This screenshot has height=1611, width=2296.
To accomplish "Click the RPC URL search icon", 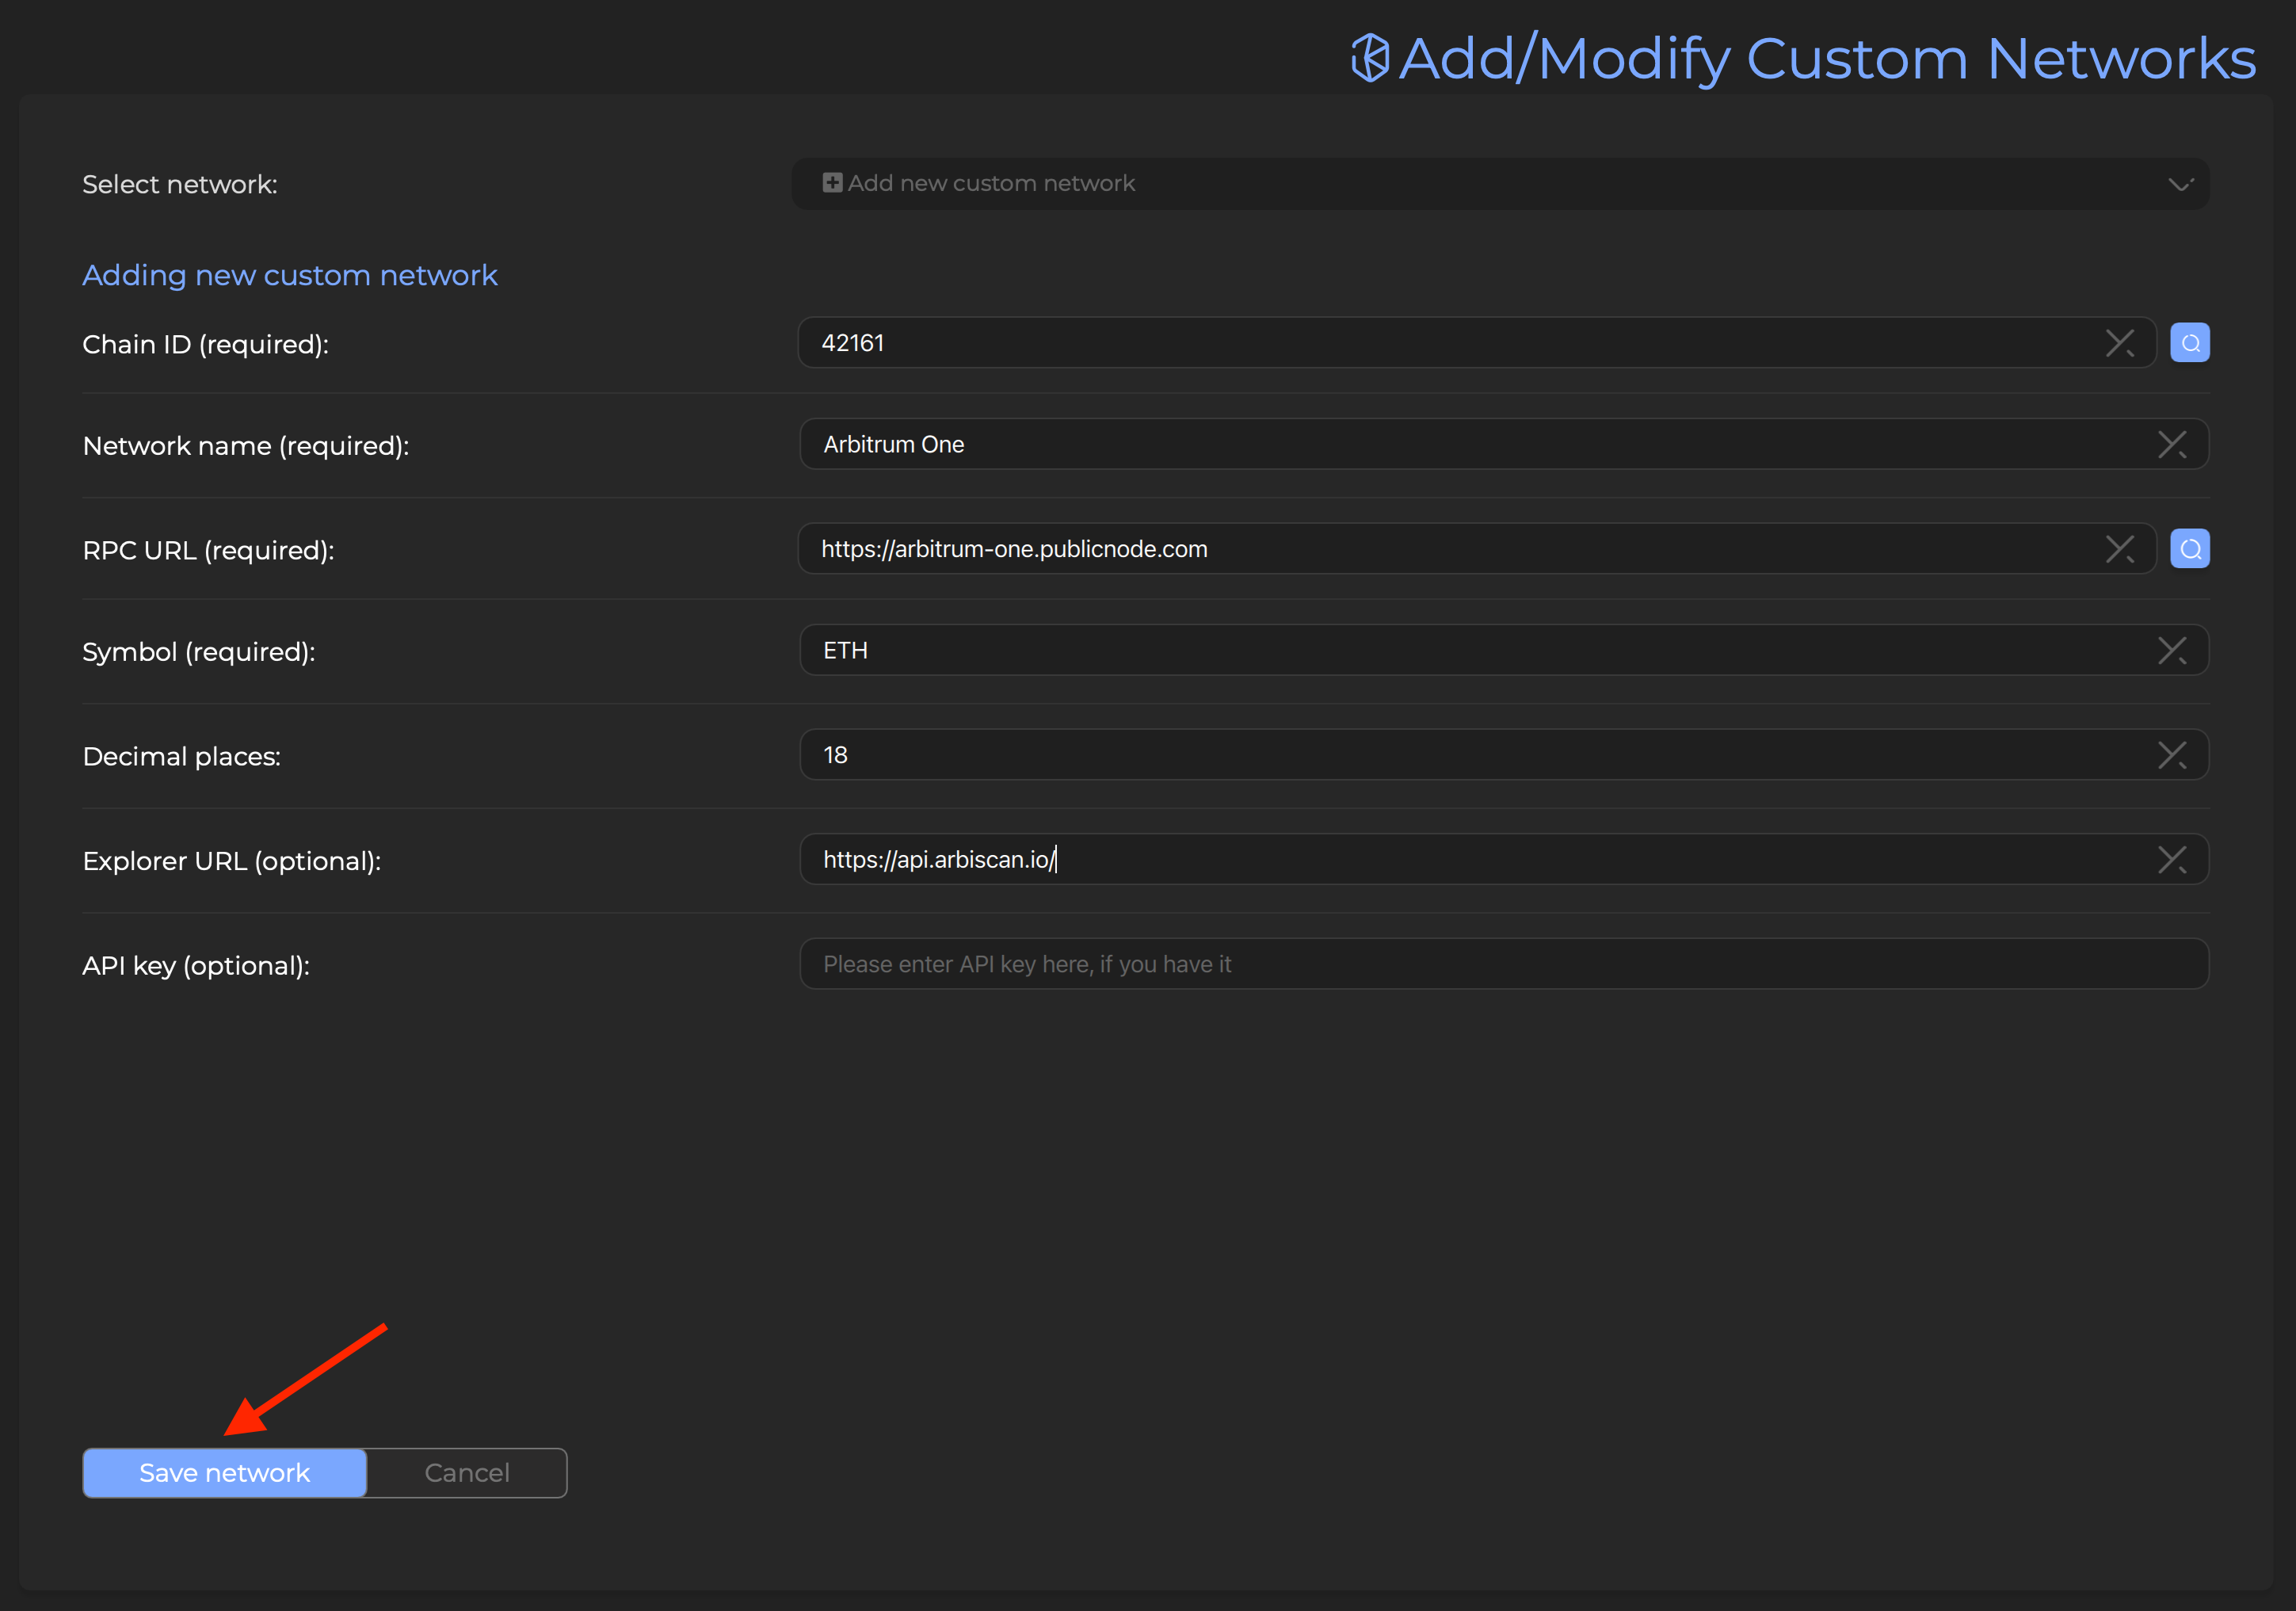I will coord(2189,549).
